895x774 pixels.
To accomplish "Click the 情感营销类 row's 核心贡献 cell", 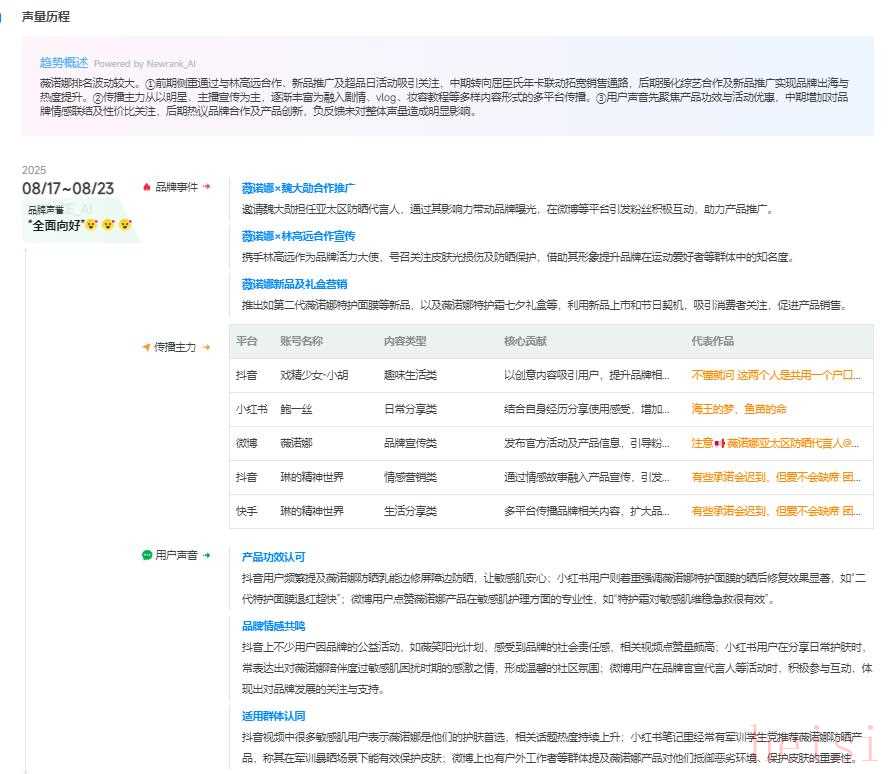I will 587,477.
